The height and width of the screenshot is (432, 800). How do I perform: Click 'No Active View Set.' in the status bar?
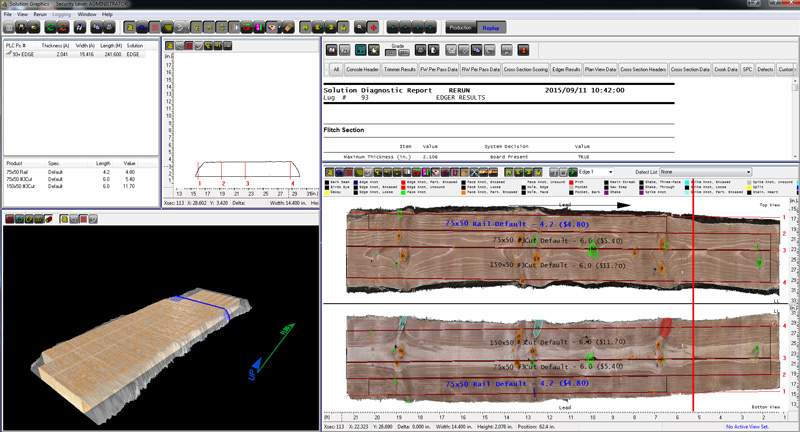(747, 426)
